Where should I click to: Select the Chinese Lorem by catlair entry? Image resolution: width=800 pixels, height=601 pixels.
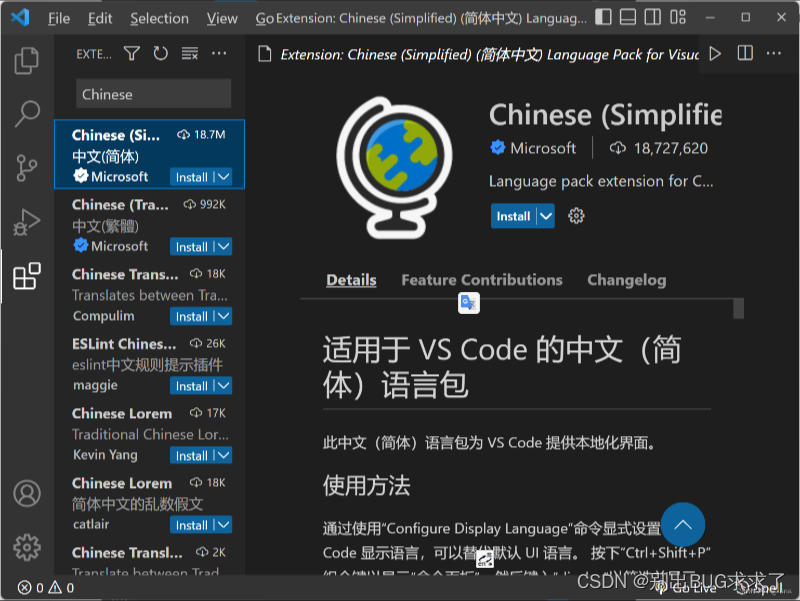pos(149,503)
